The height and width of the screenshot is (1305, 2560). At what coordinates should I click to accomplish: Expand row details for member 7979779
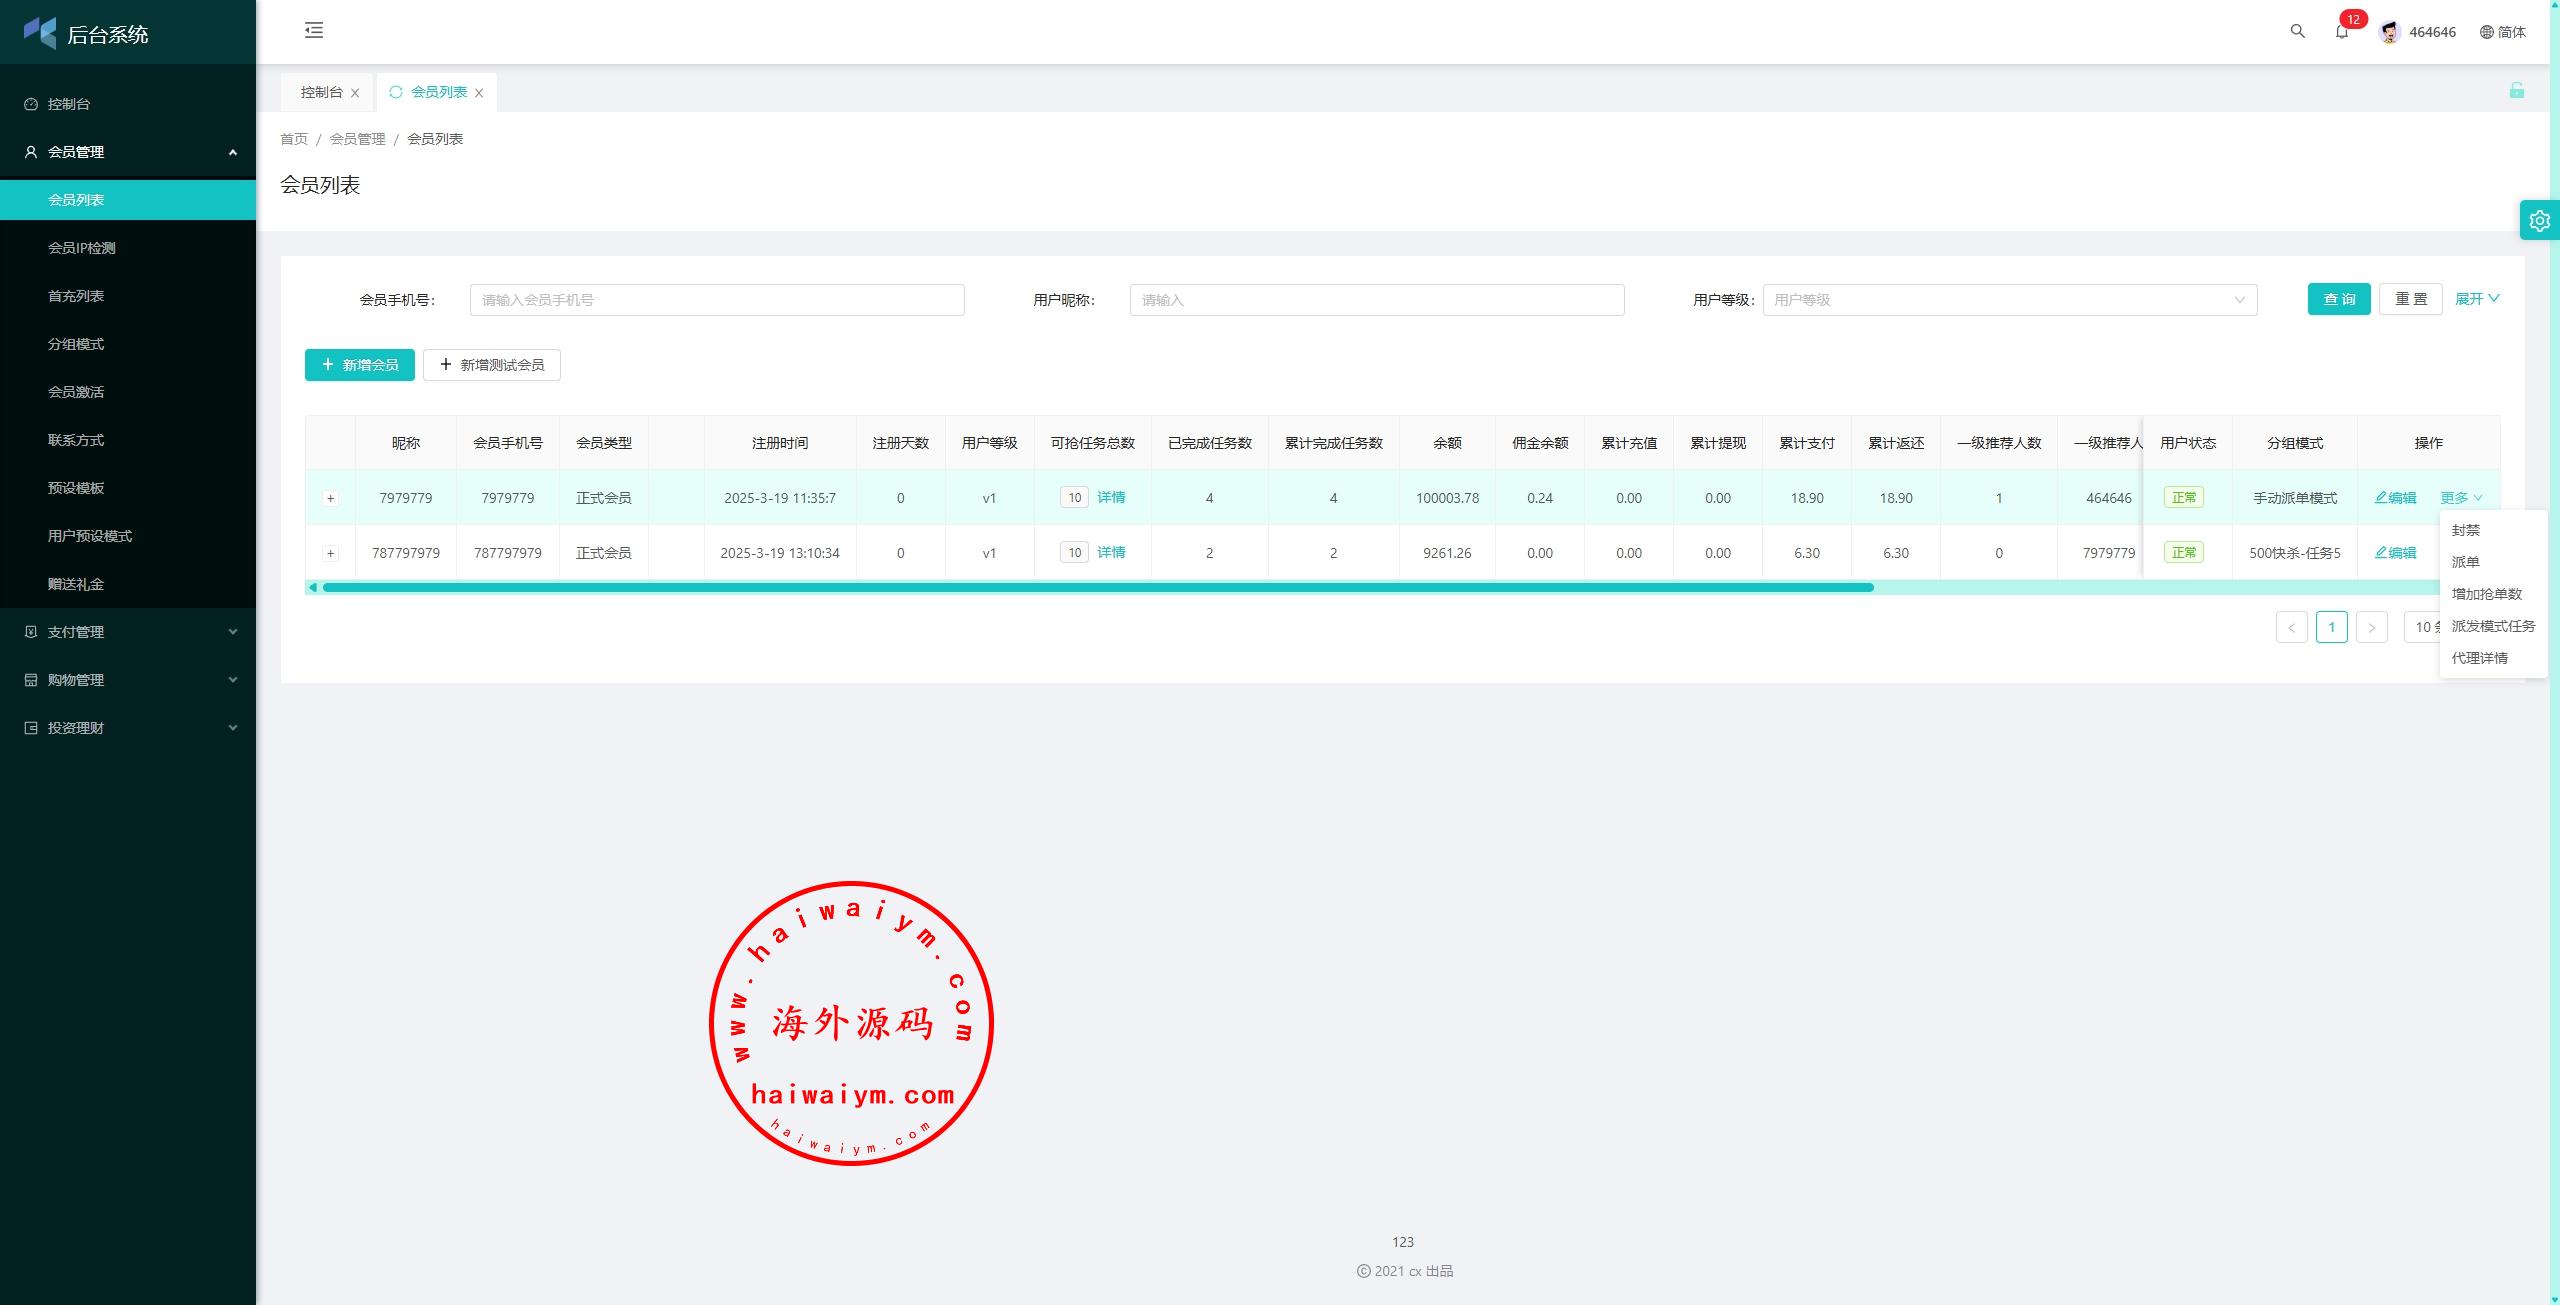331,498
